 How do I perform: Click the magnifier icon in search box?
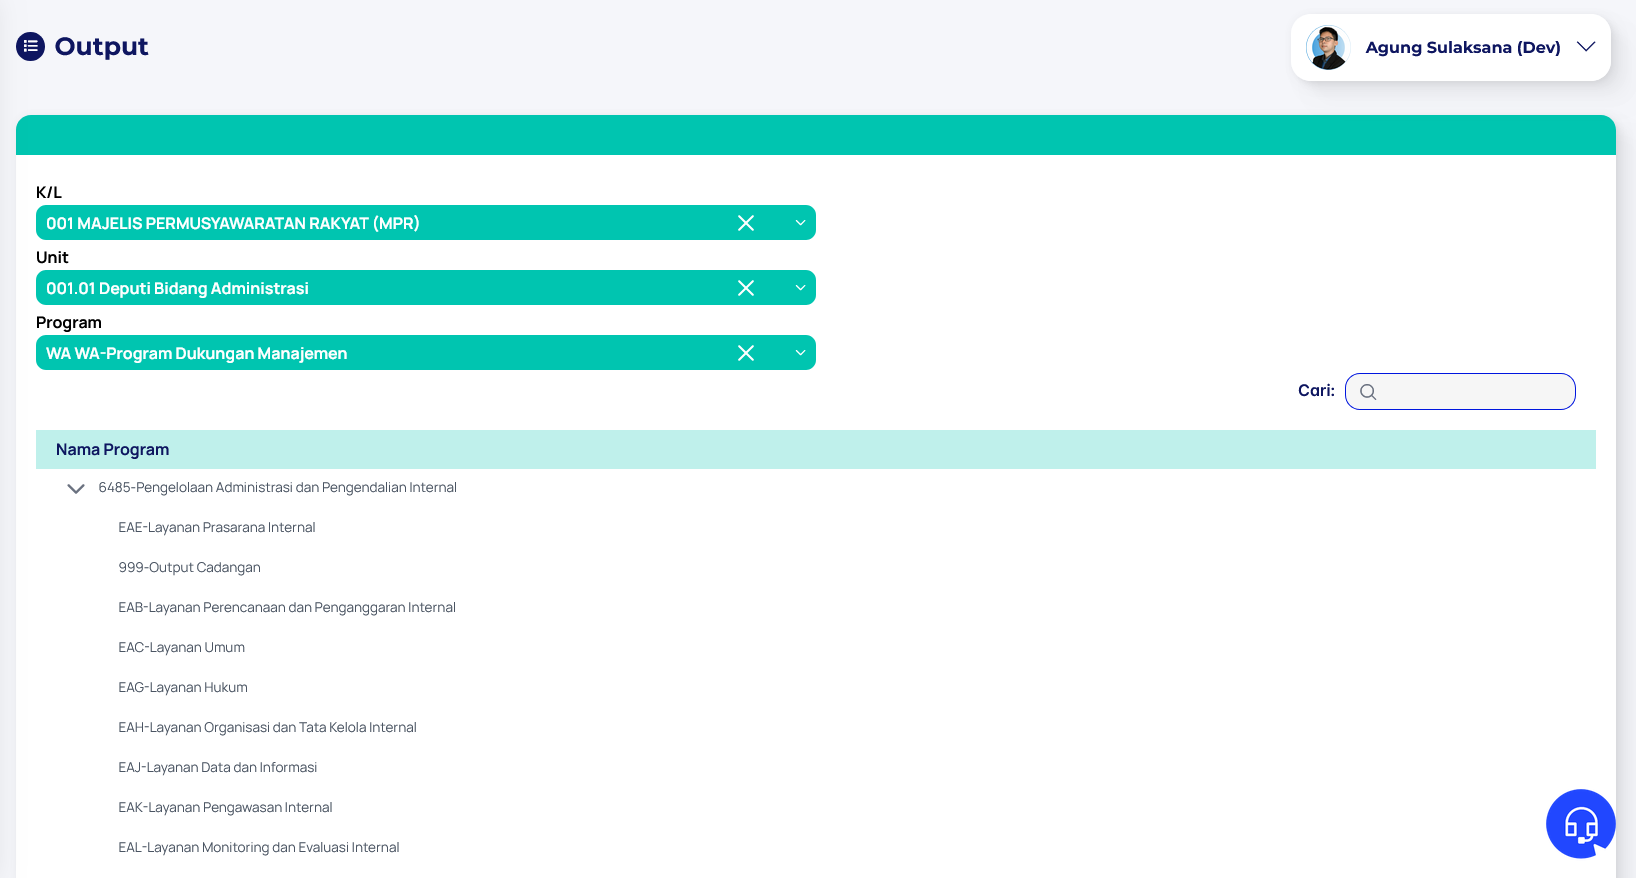tap(1368, 392)
